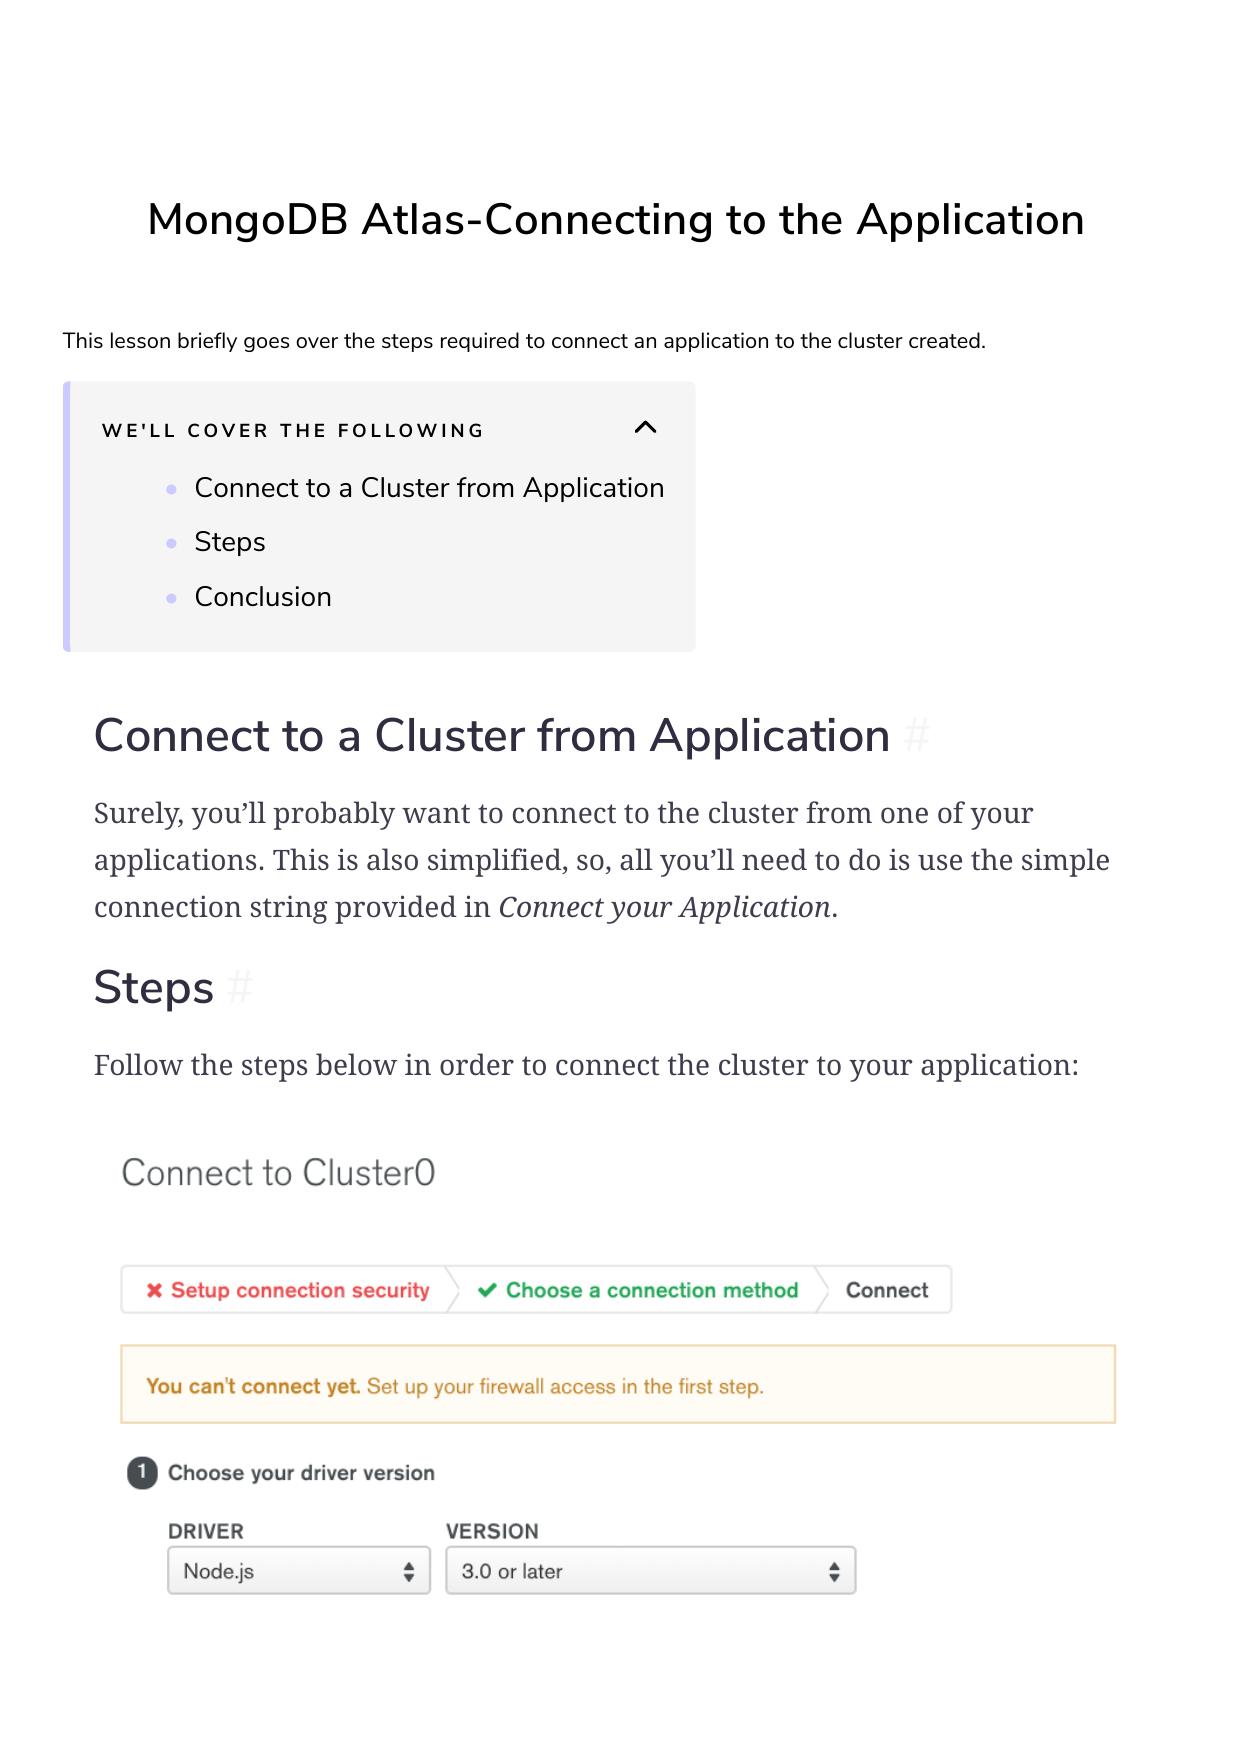This screenshot has width=1240, height=1754.
Task: Jump to Connect to a Cluster from Application
Action: pyautogui.click(x=429, y=488)
